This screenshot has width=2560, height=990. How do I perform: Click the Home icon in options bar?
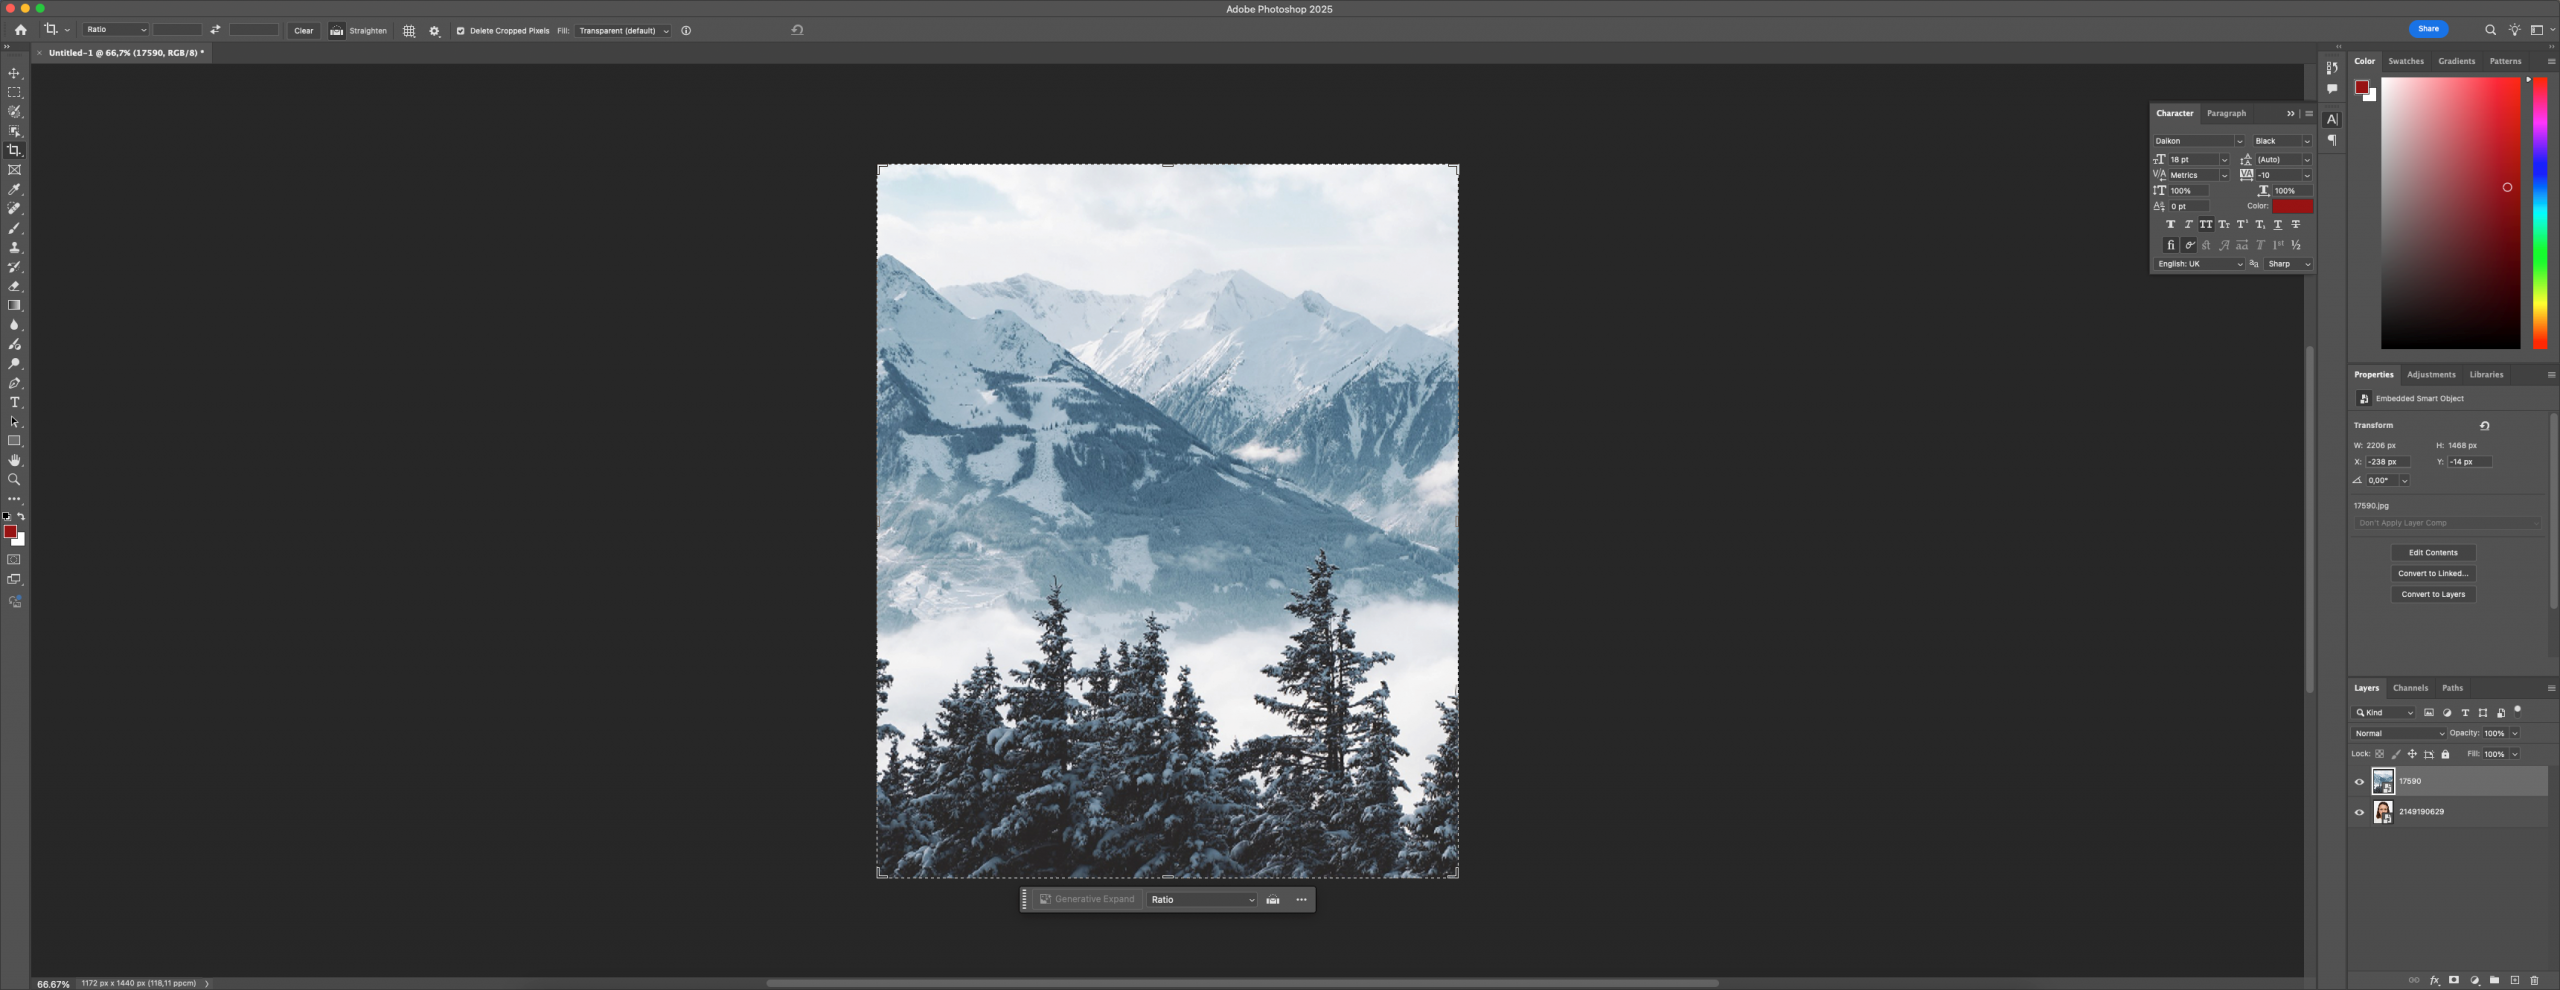[x=20, y=30]
